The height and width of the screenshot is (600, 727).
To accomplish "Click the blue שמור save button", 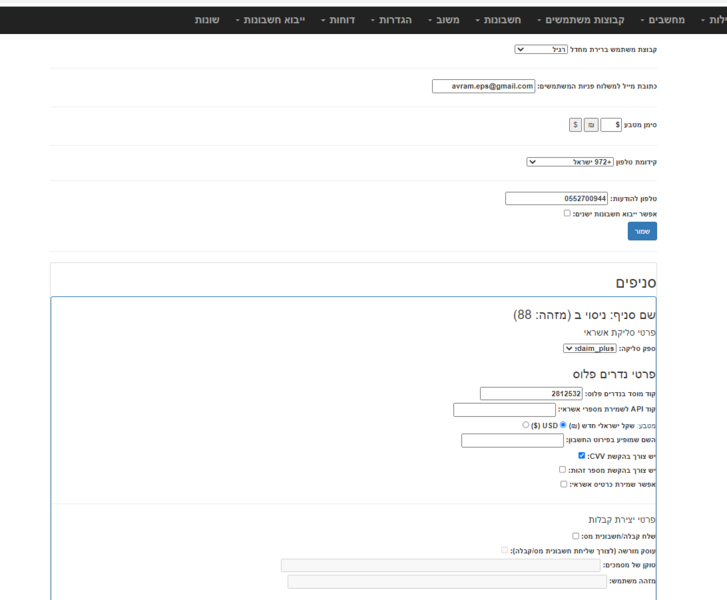I will click(x=642, y=231).
